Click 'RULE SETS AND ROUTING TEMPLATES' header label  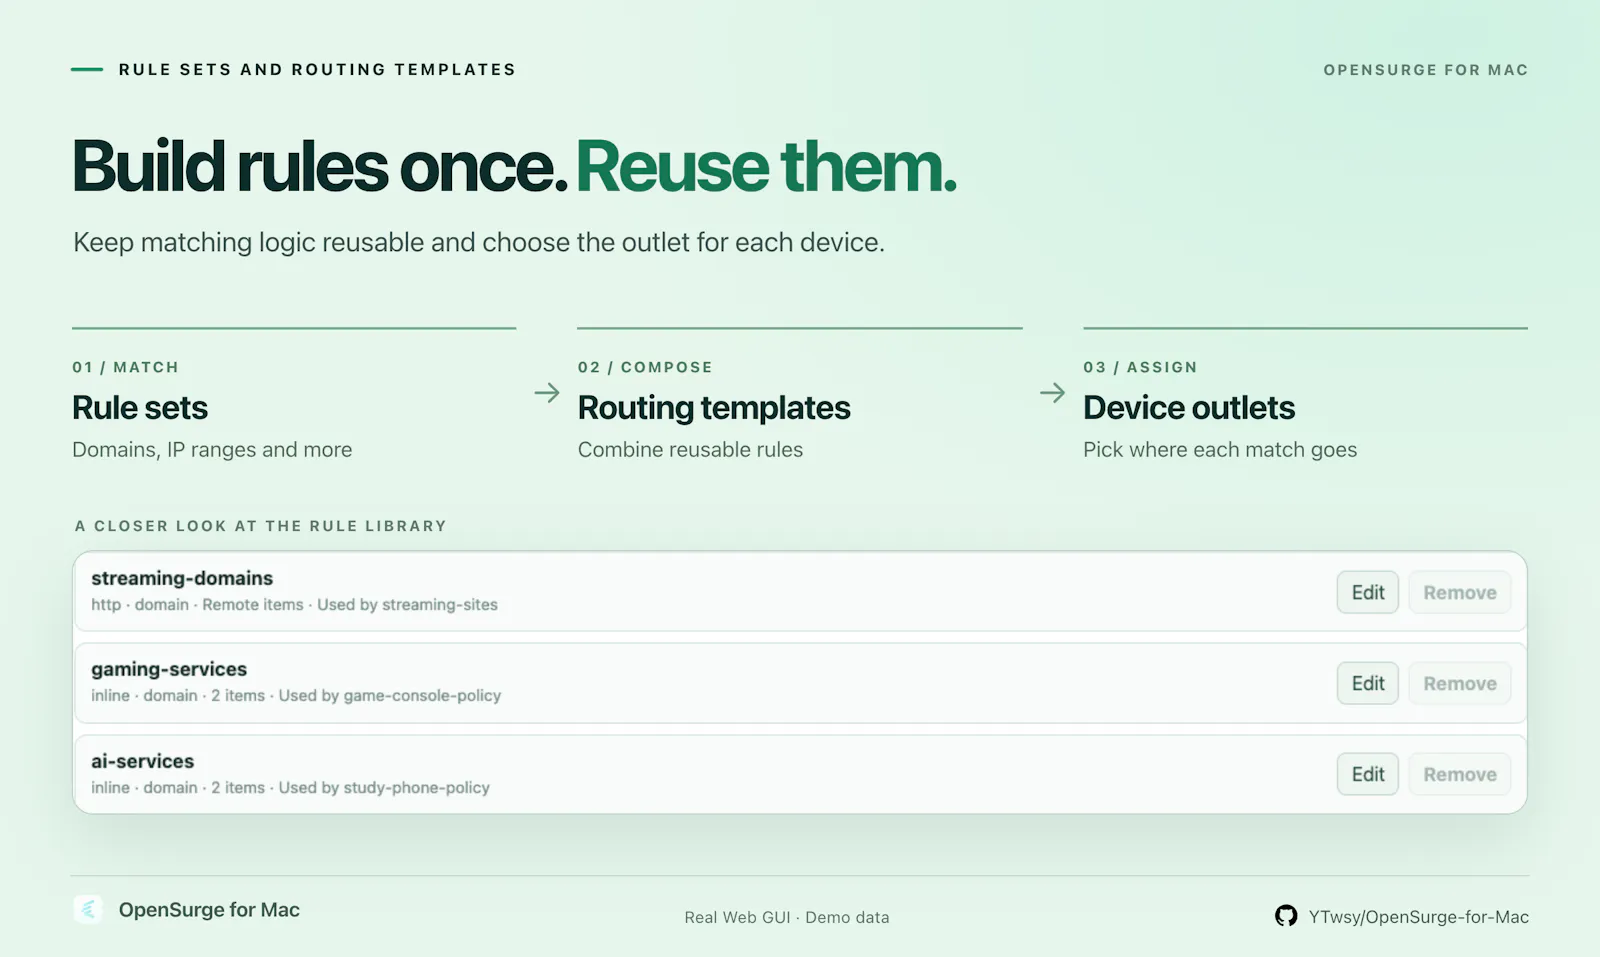pos(317,70)
